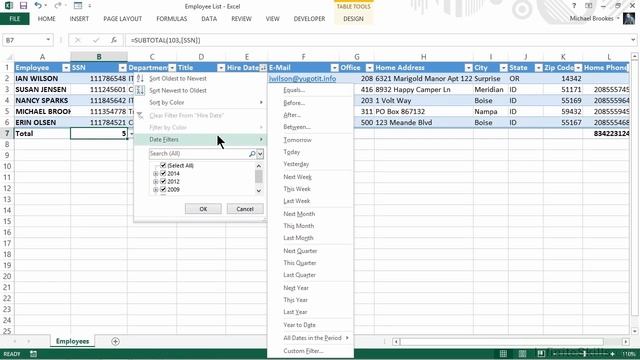
Task: Click Cancel in filter menu
Action: point(245,209)
